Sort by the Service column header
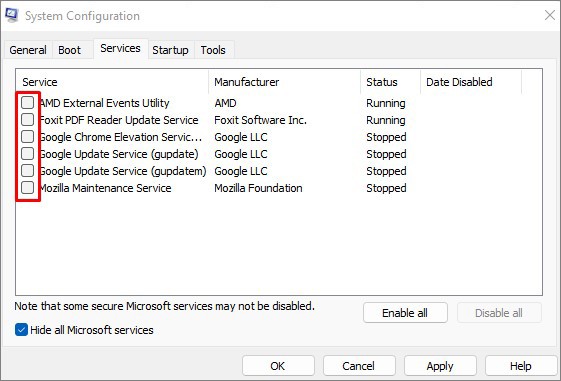Image resolution: width=561 pixels, height=381 pixels. tap(112, 82)
